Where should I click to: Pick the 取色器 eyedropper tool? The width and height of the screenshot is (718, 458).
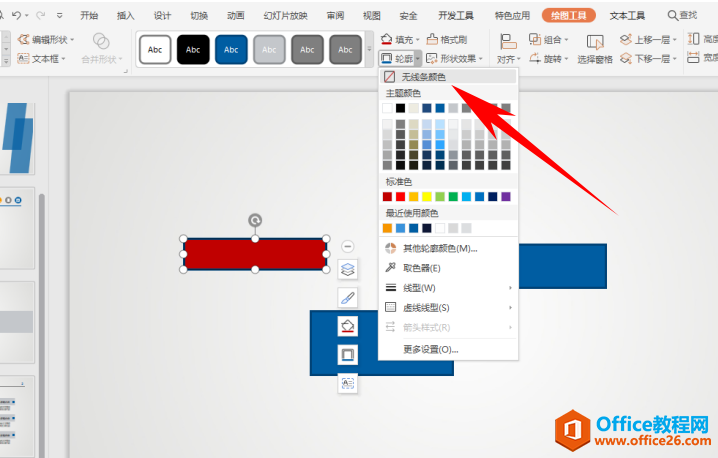pyautogui.click(x=421, y=268)
